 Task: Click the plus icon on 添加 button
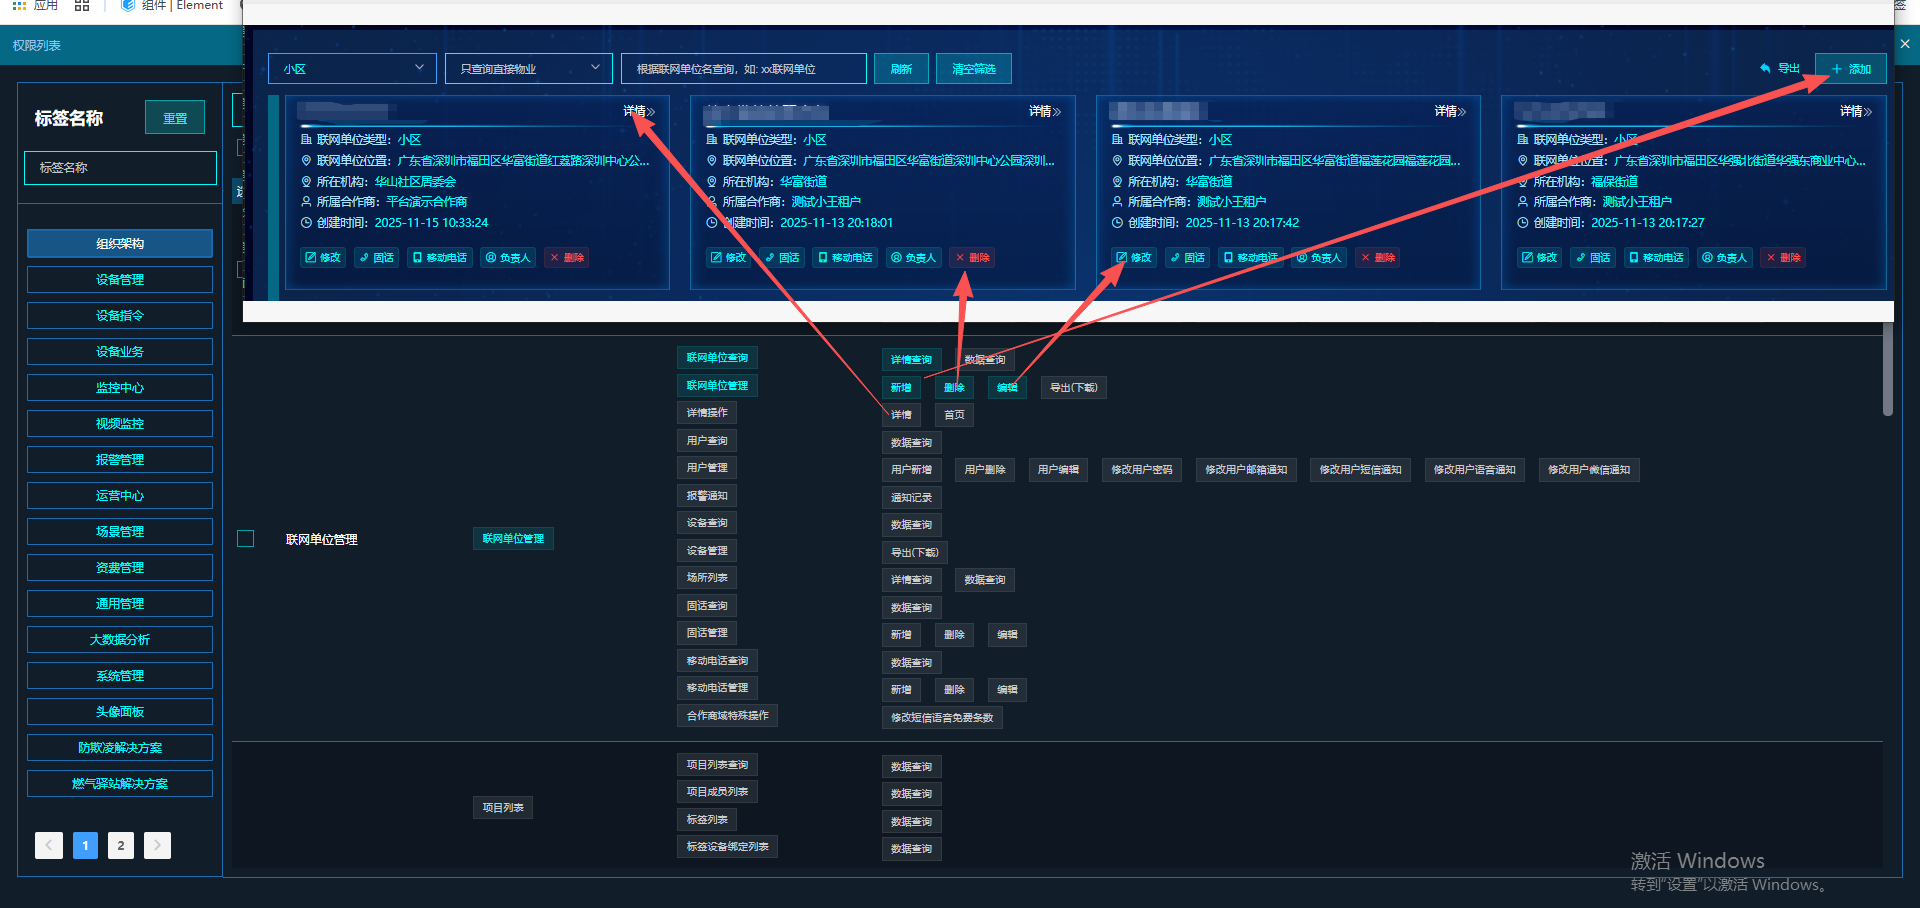pyautogui.click(x=1836, y=69)
